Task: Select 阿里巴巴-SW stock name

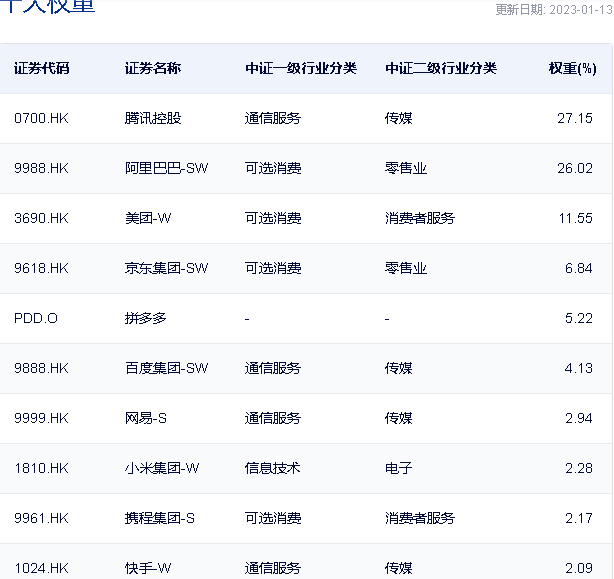Action: (x=166, y=168)
